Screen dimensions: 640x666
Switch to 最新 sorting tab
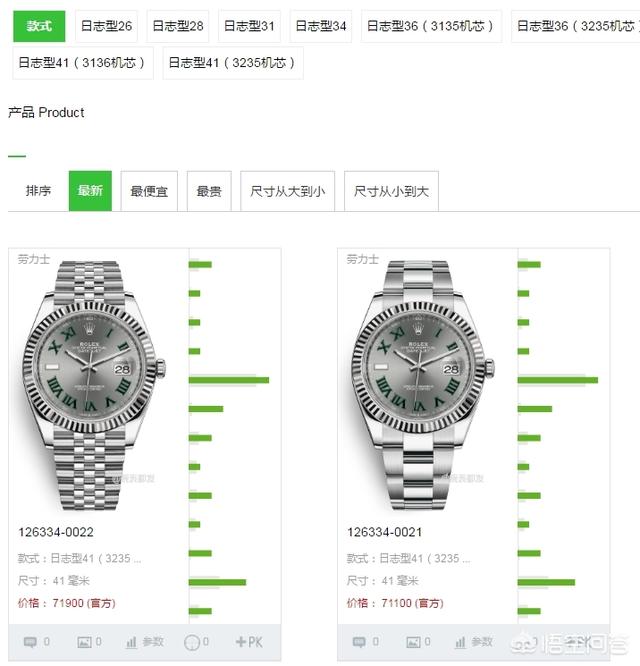pyautogui.click(x=90, y=191)
